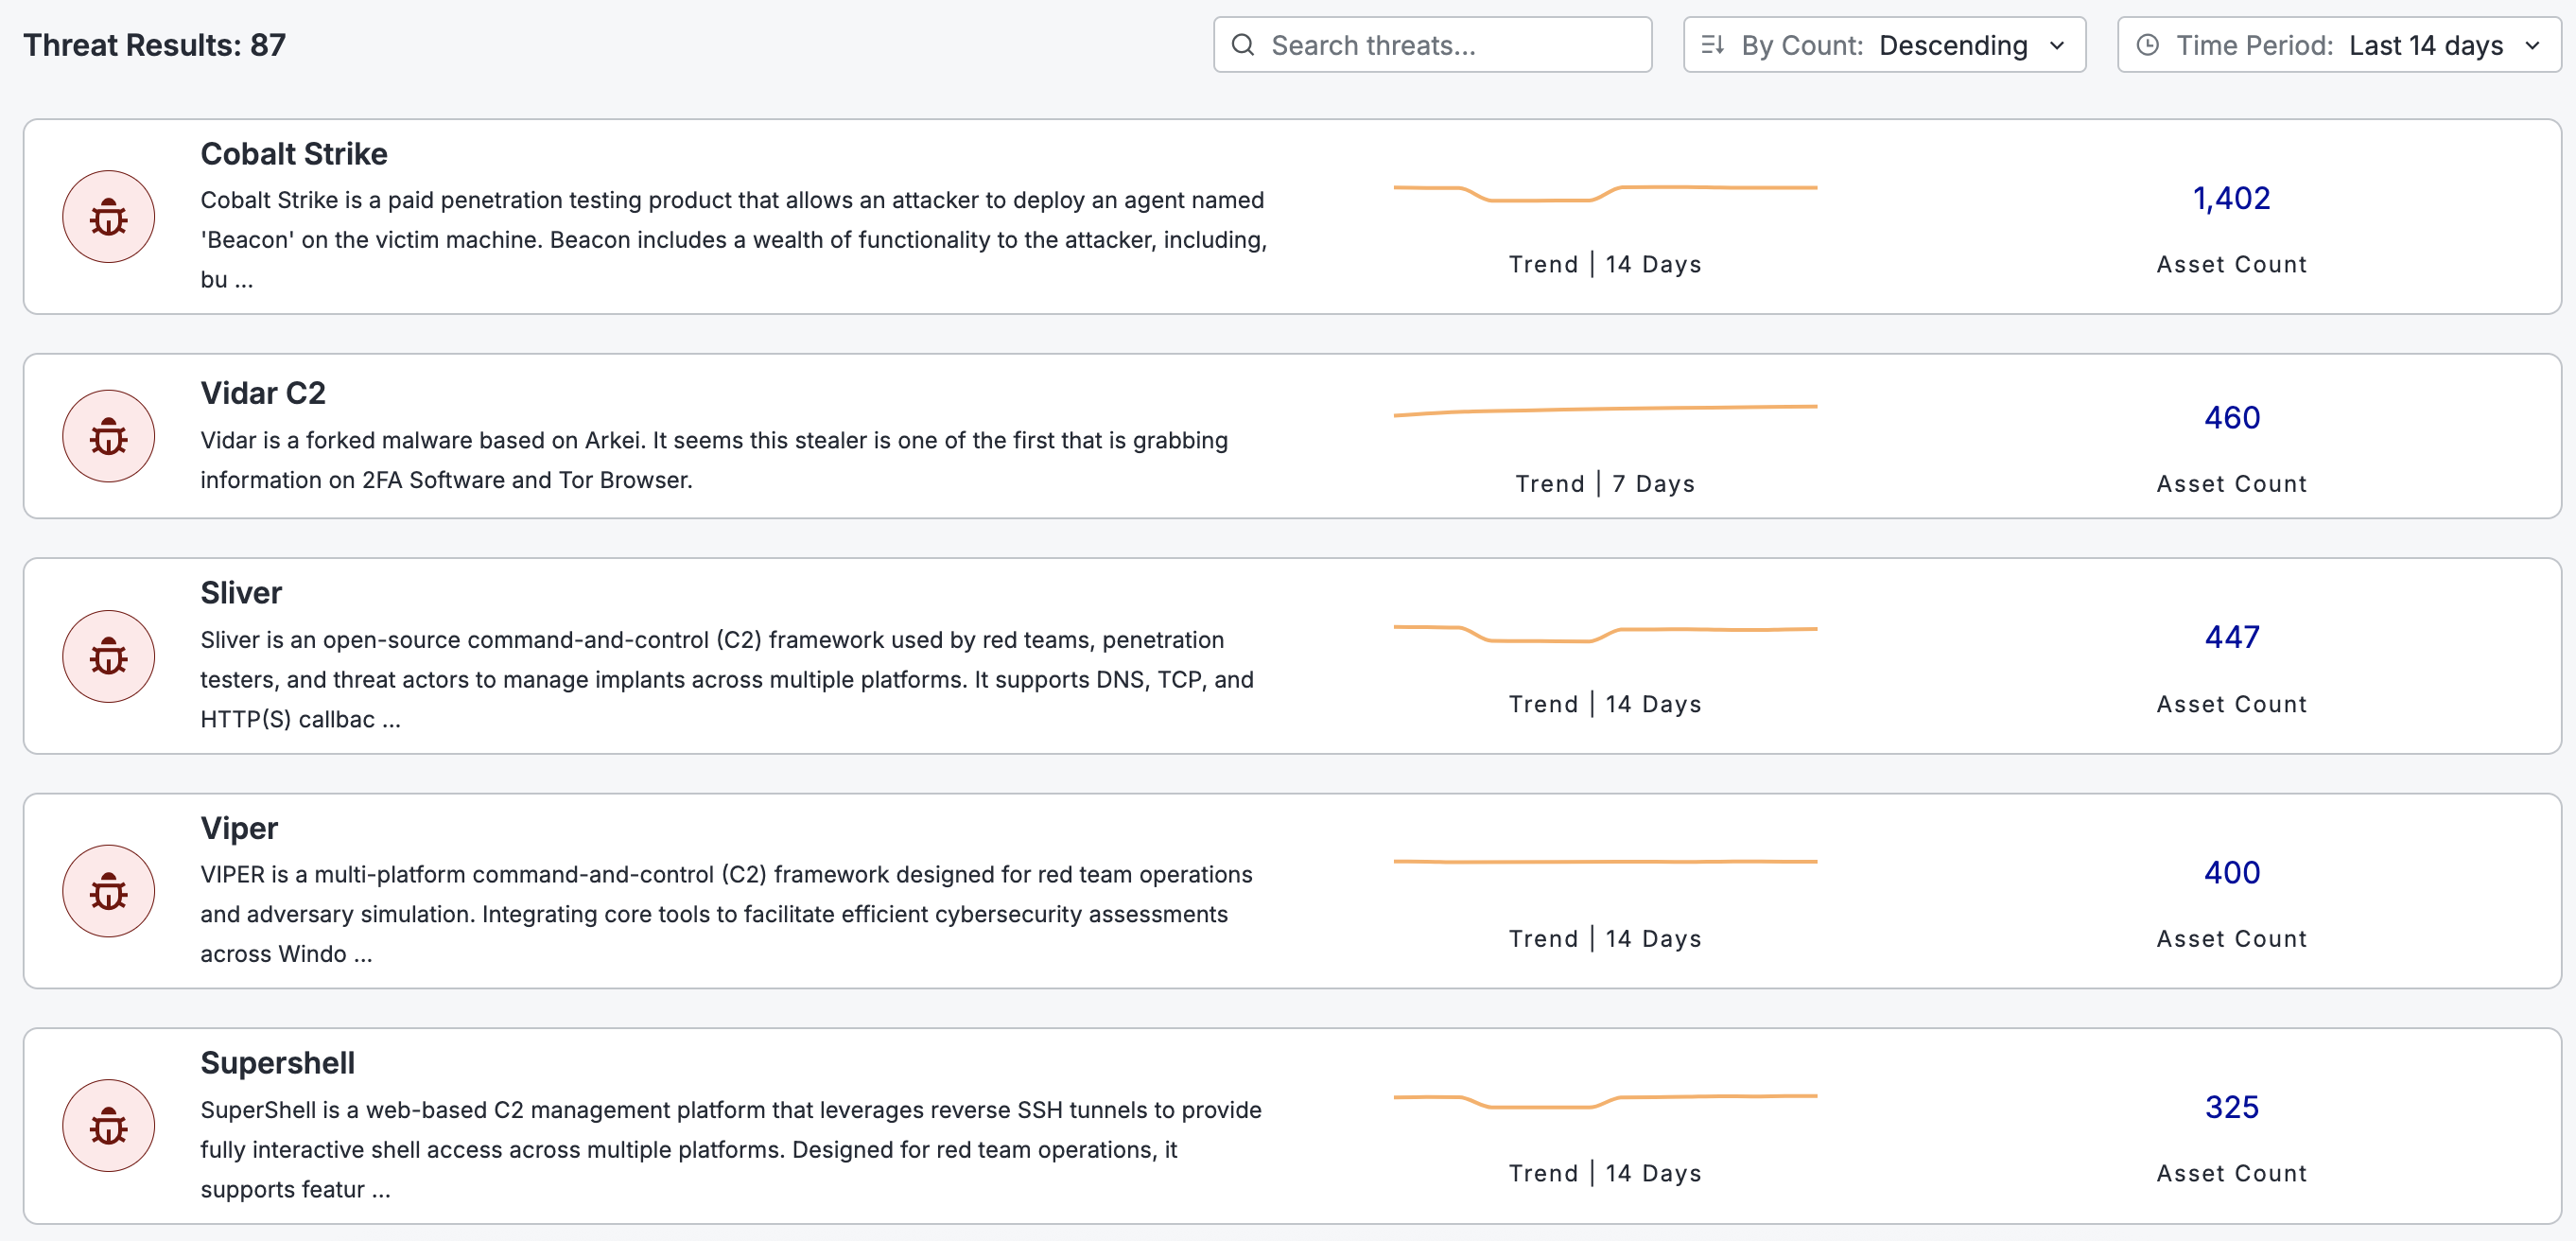Open the Supershell threat title
Image resolution: width=2576 pixels, height=1241 pixels.
(277, 1063)
